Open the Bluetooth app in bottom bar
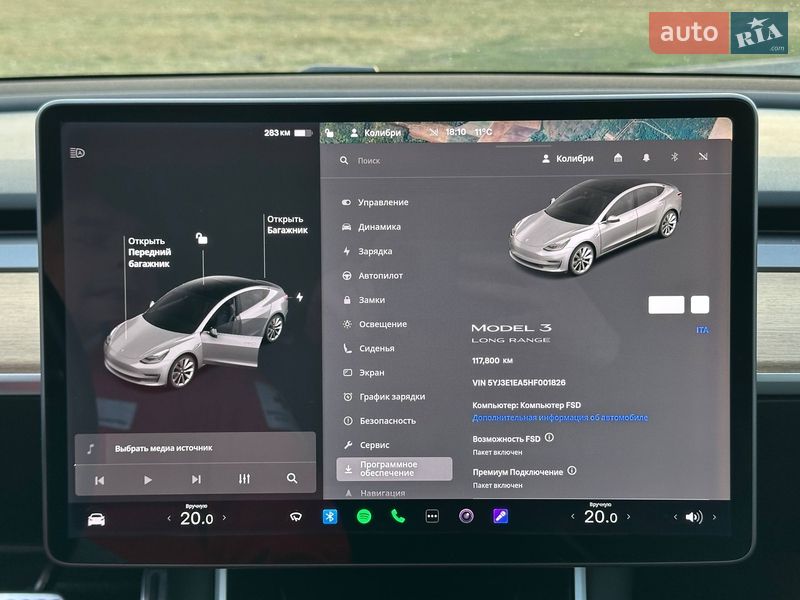The width and height of the screenshot is (800, 600). click(x=330, y=517)
